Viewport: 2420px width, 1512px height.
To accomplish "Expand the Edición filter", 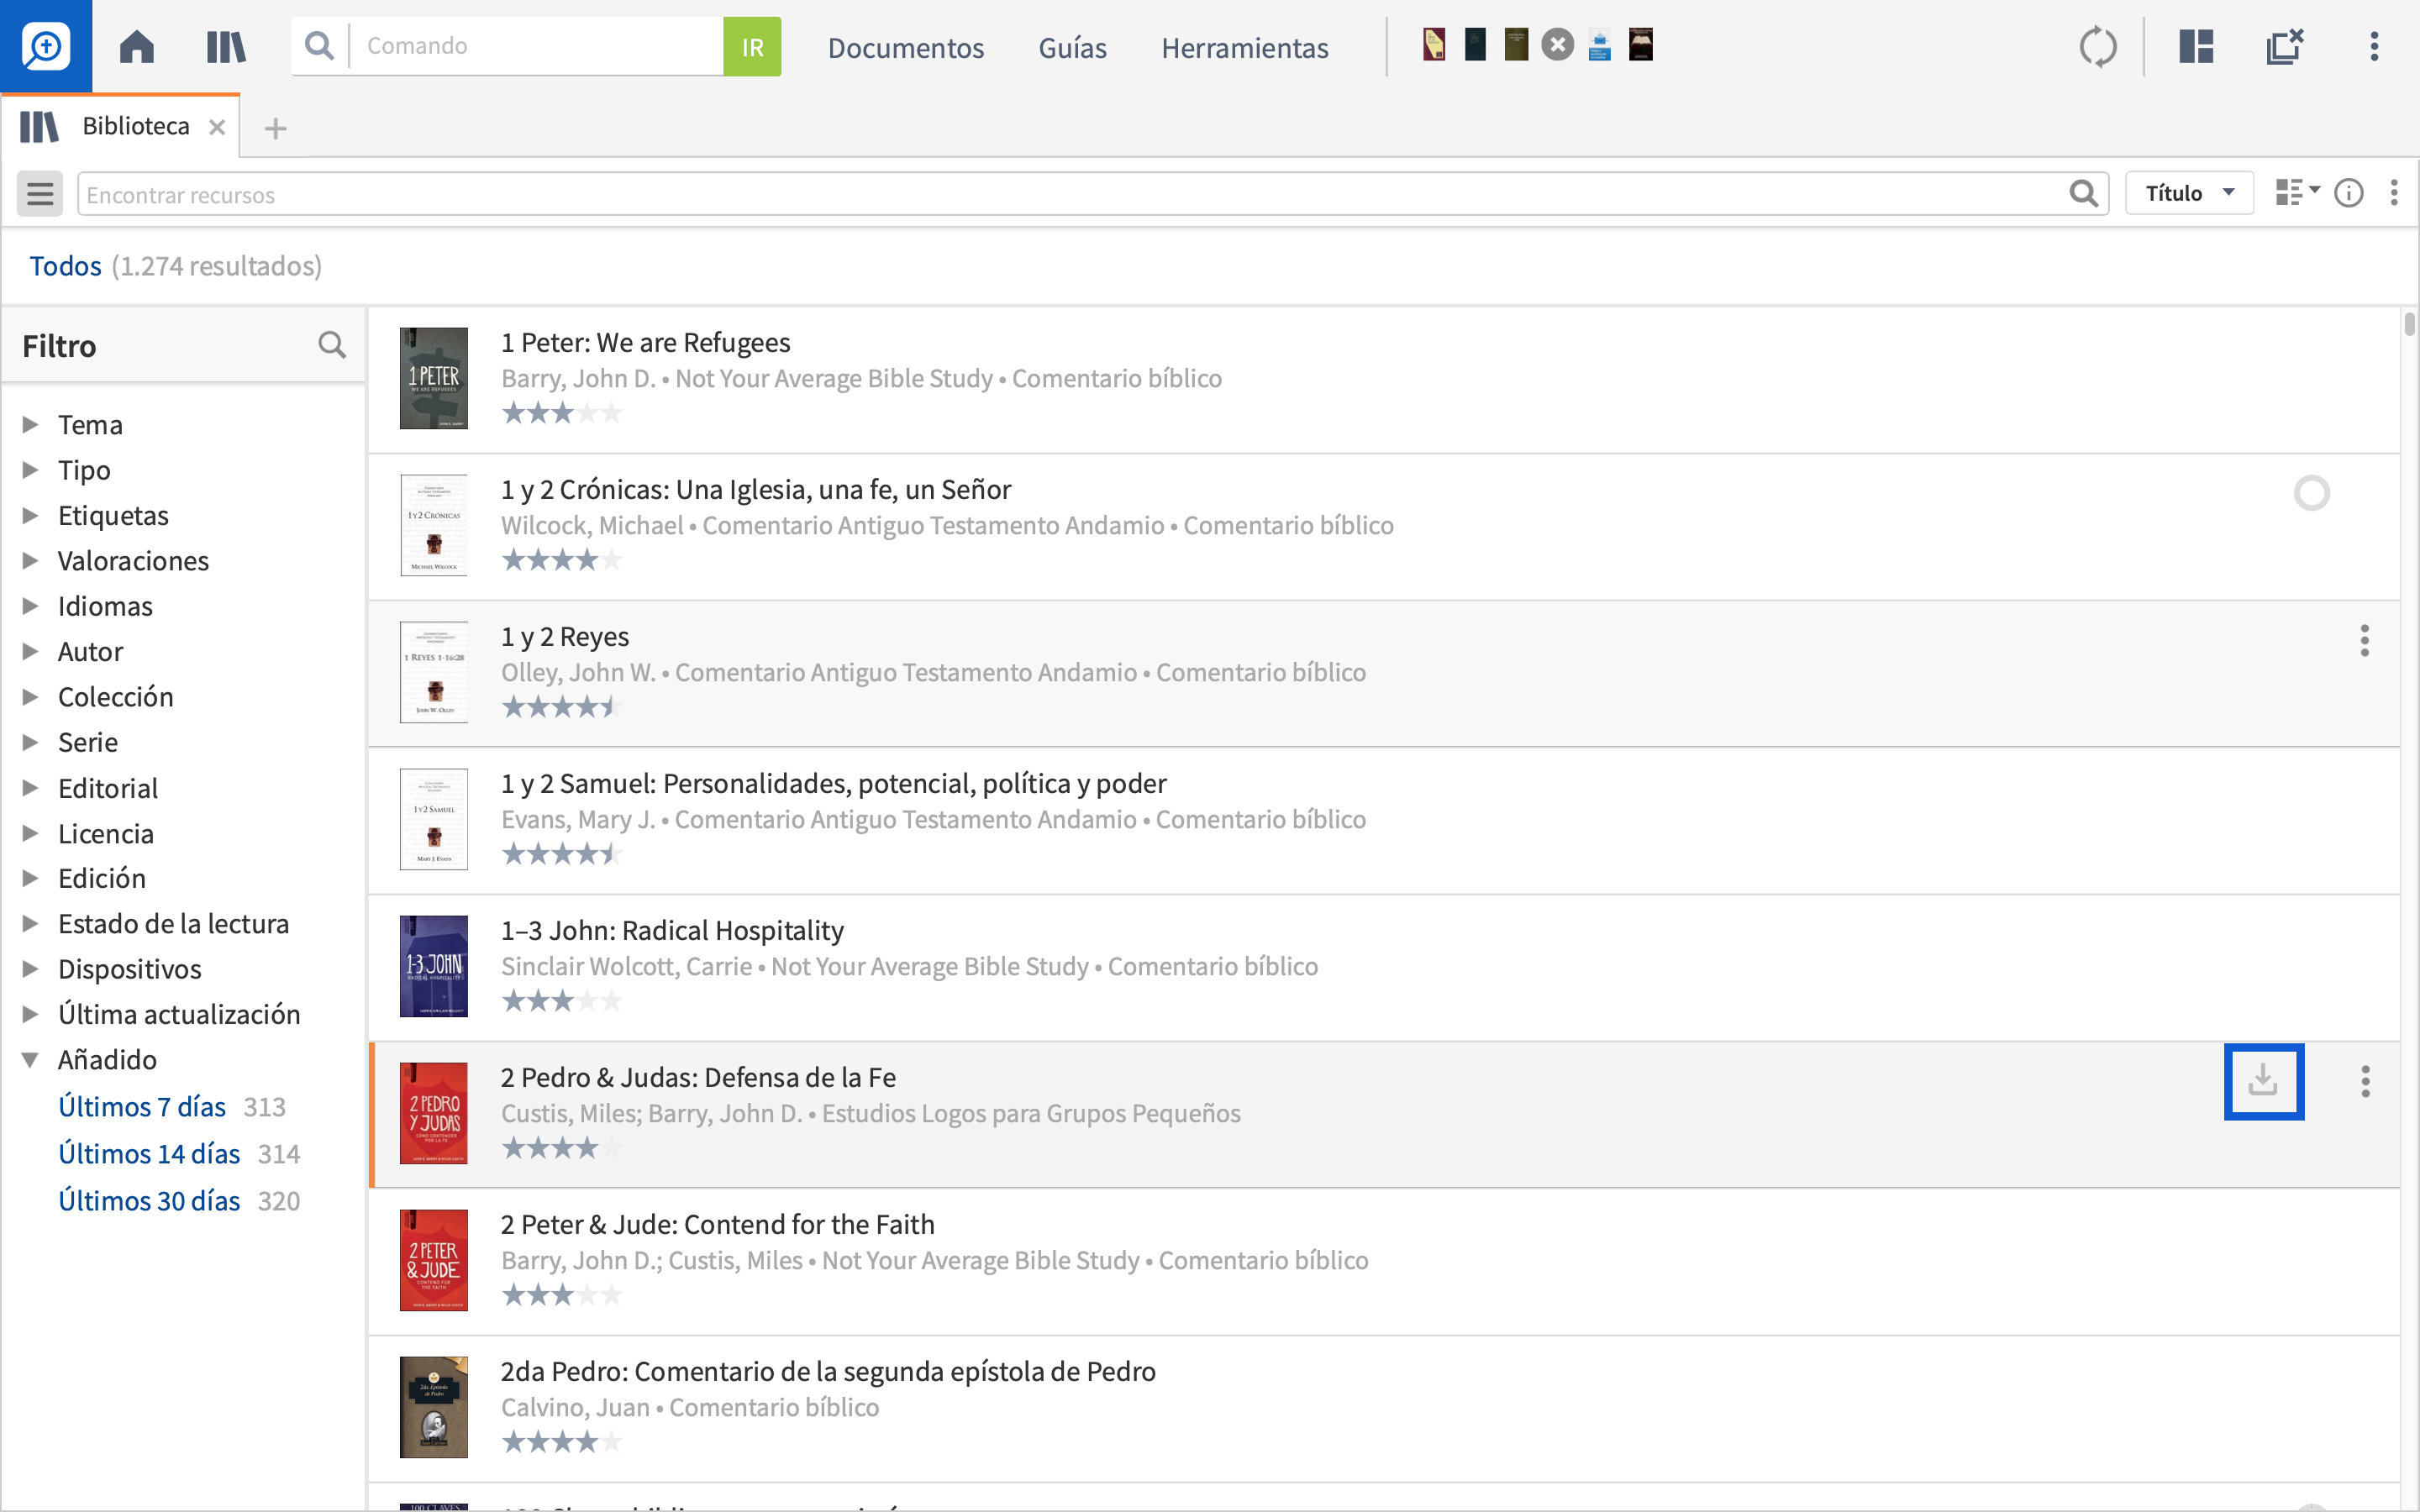I will pyautogui.click(x=30, y=878).
